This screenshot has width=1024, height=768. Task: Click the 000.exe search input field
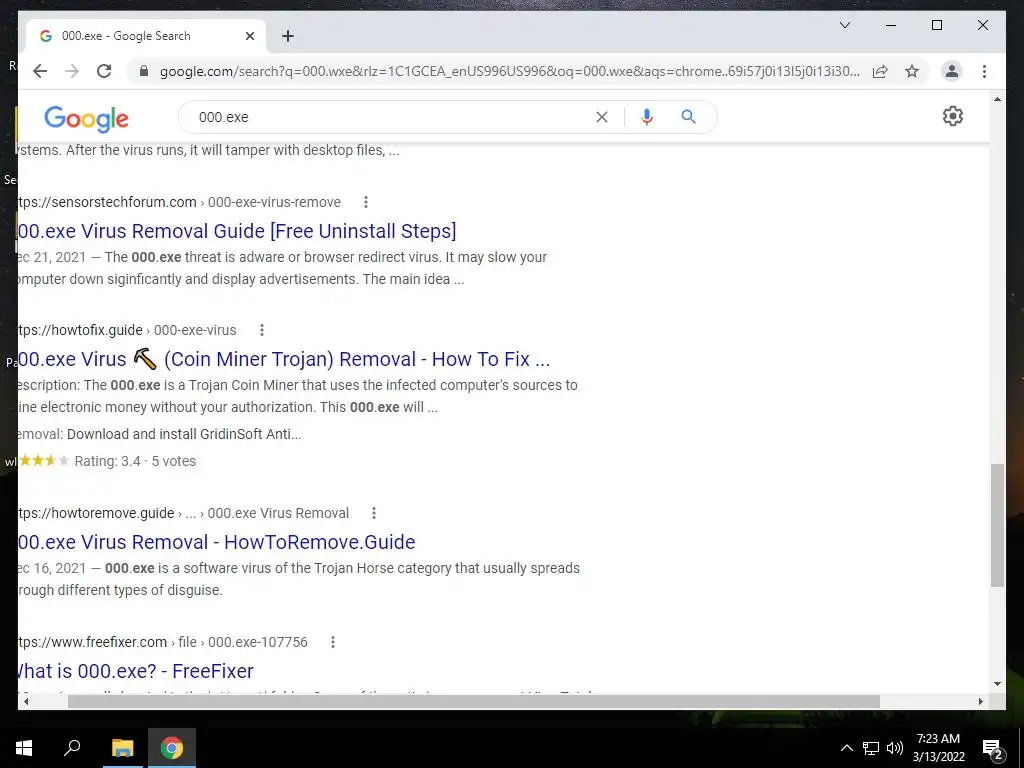click(392, 117)
